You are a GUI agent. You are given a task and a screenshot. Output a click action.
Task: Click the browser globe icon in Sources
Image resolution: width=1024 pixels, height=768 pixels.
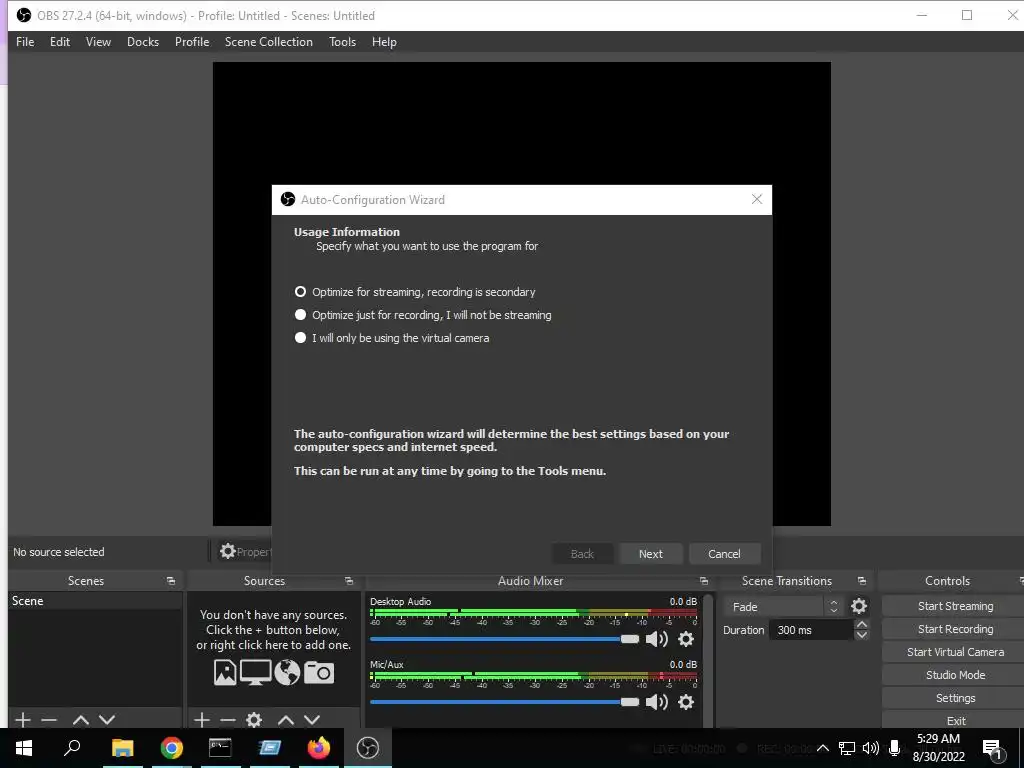tap(287, 672)
